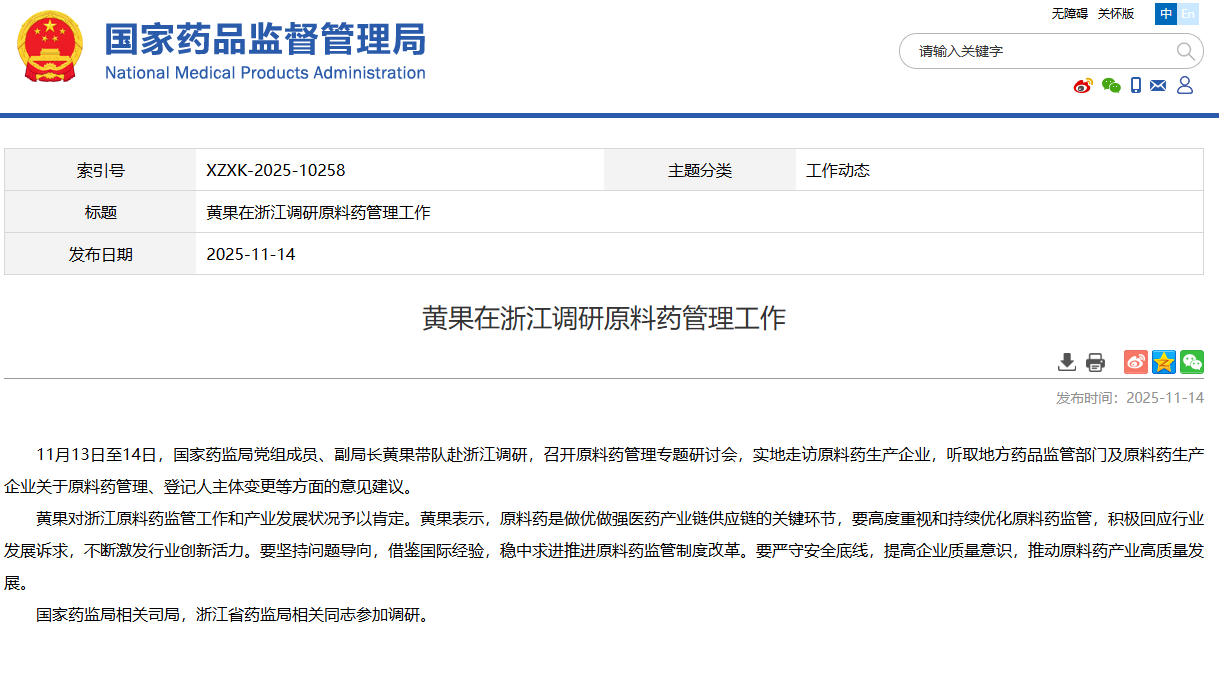
Task: Share the article to Weibo
Action: (x=1135, y=362)
